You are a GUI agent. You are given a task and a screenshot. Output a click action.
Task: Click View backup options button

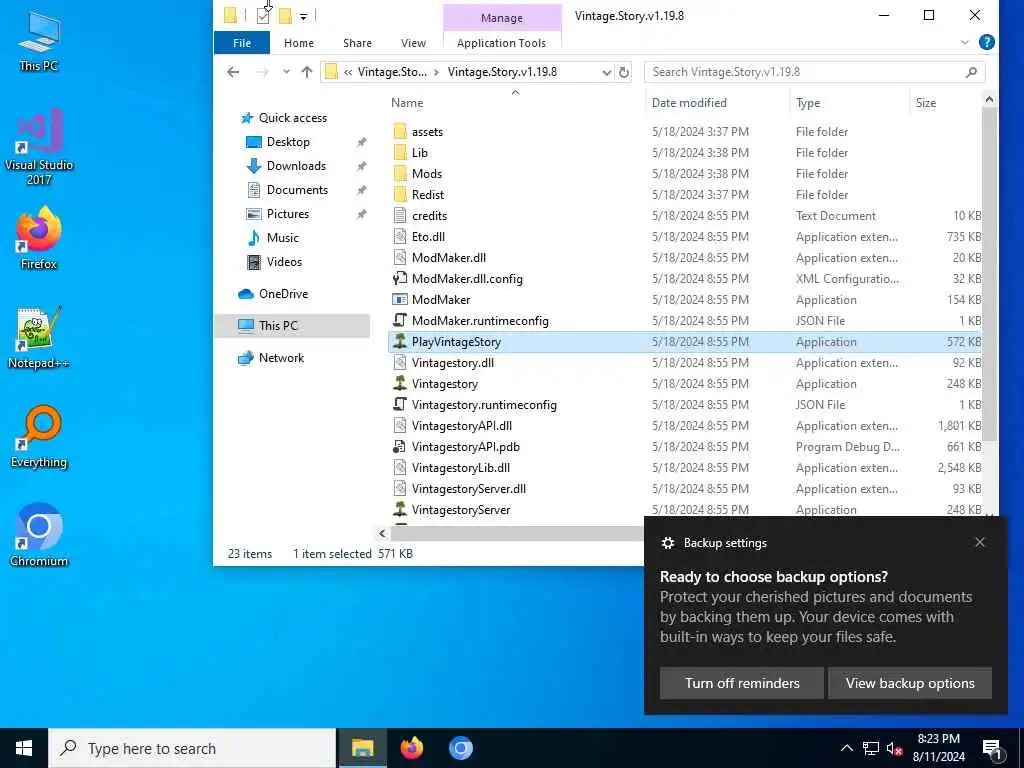[910, 683]
